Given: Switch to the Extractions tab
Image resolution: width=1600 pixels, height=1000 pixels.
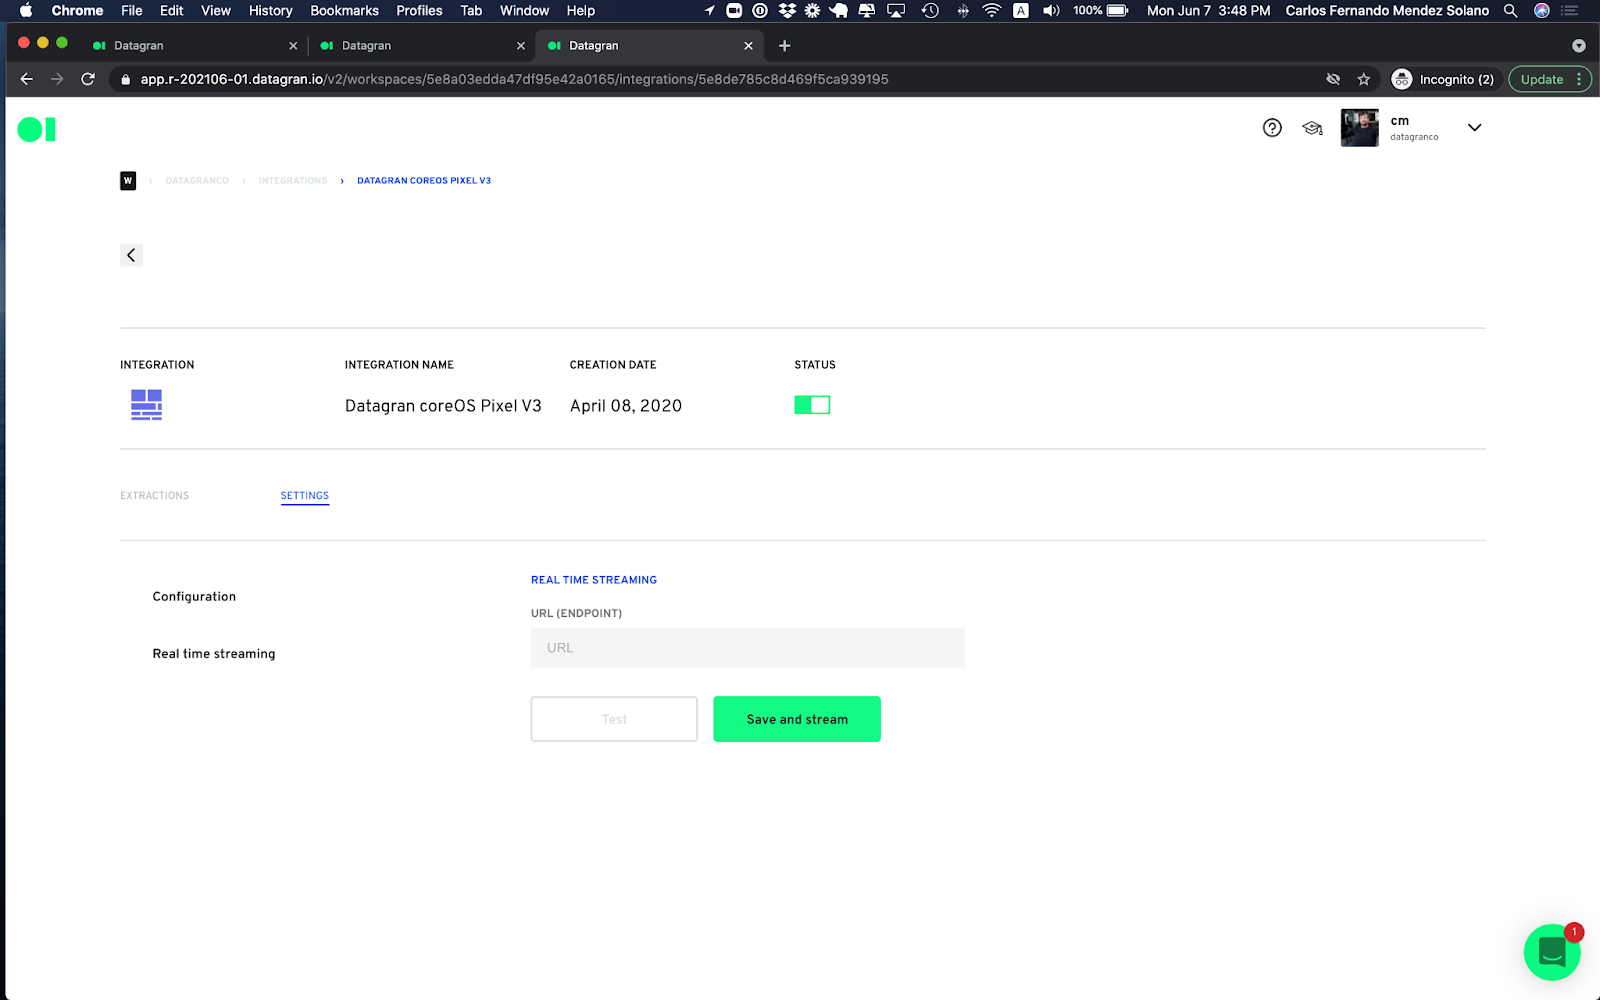Looking at the screenshot, I should (x=154, y=496).
